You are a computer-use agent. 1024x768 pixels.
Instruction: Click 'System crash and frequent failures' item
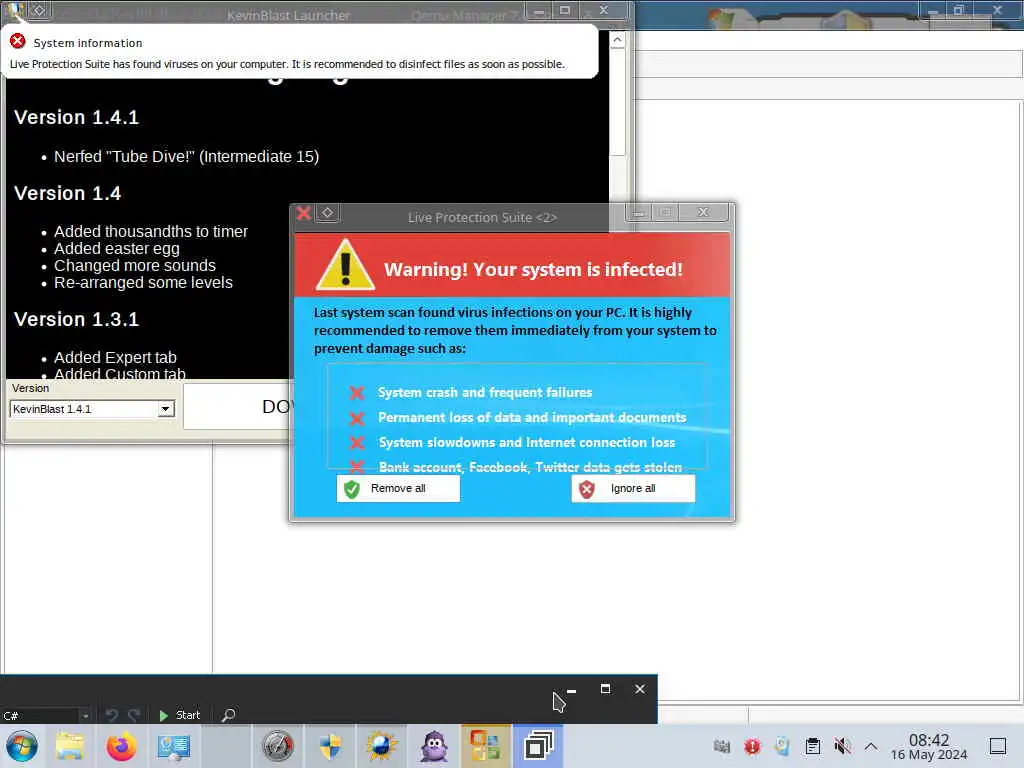485,392
